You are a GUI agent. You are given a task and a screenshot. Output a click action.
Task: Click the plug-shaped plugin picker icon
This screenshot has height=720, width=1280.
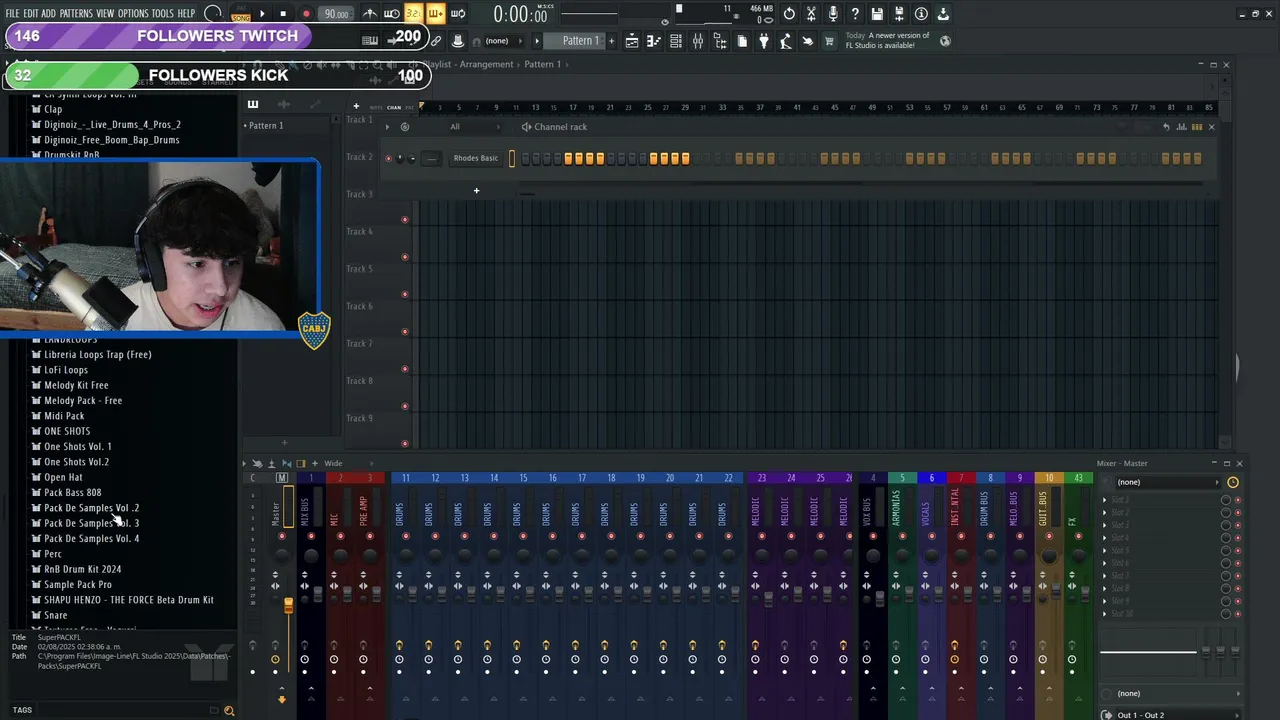click(763, 41)
